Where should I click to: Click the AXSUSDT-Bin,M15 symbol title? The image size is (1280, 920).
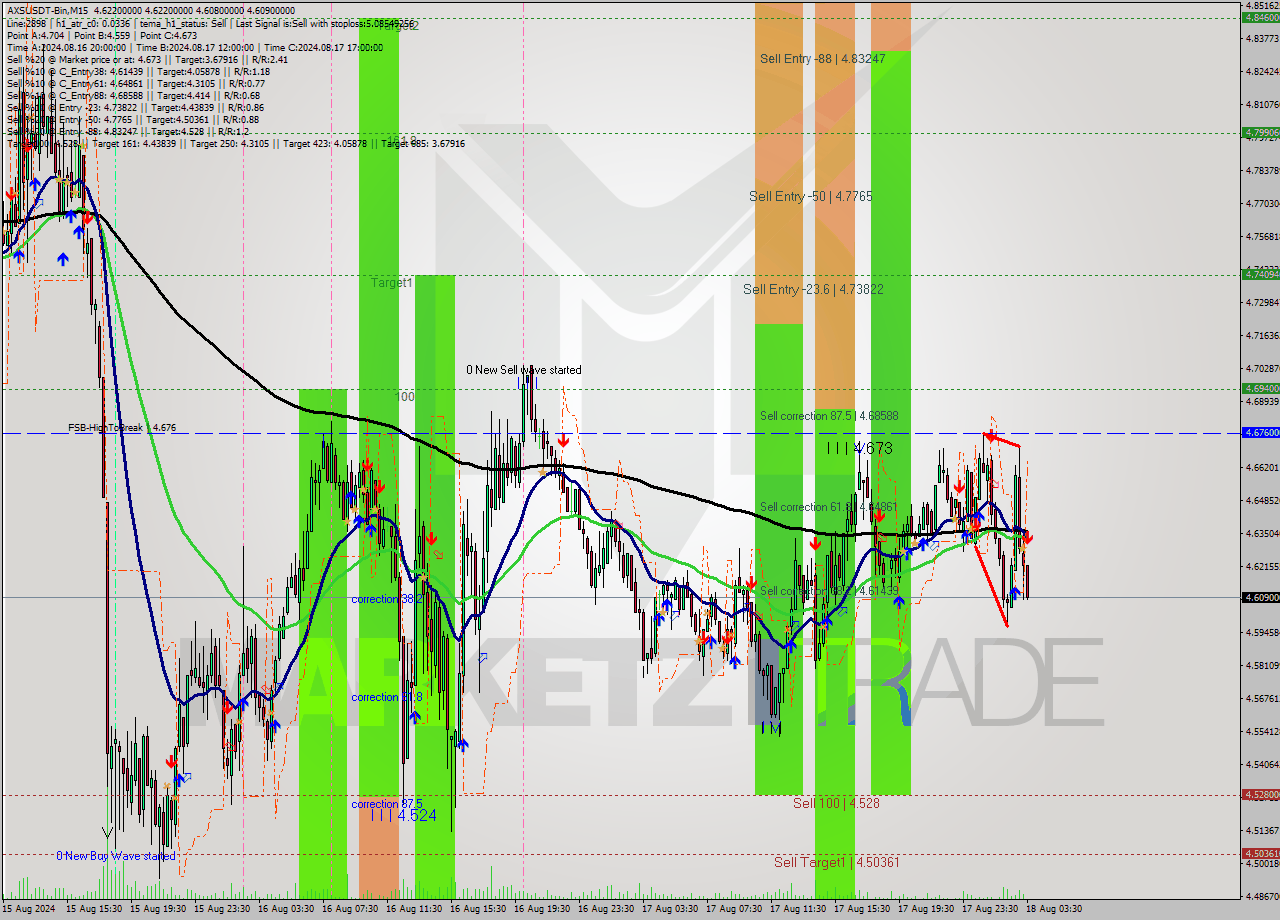50,10
